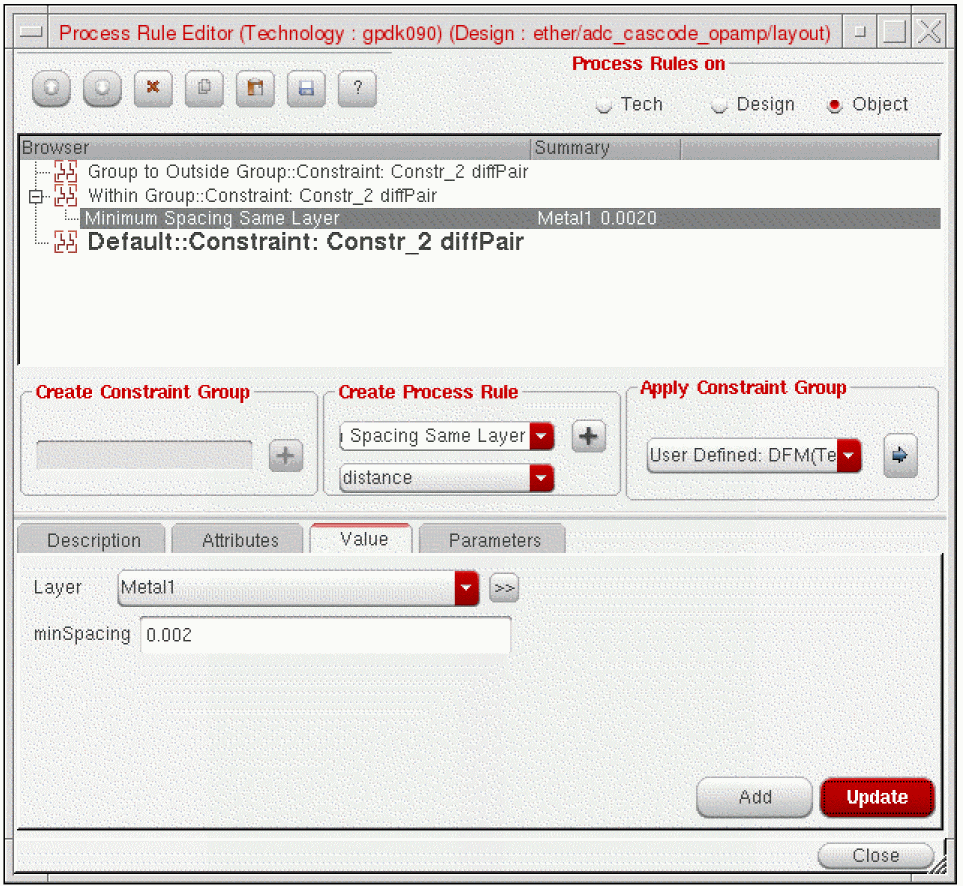
Task: Save process rules with floppy disk icon
Action: 306,89
